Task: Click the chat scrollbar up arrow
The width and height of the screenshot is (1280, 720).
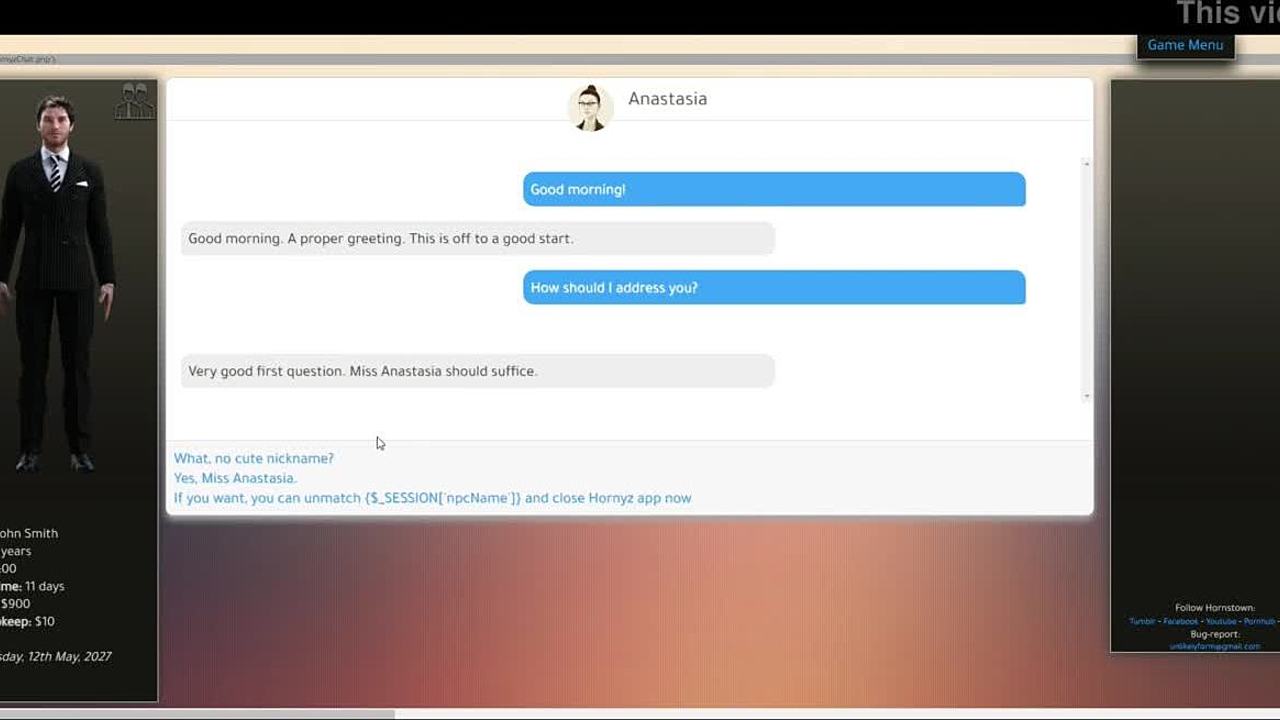Action: click(1086, 163)
